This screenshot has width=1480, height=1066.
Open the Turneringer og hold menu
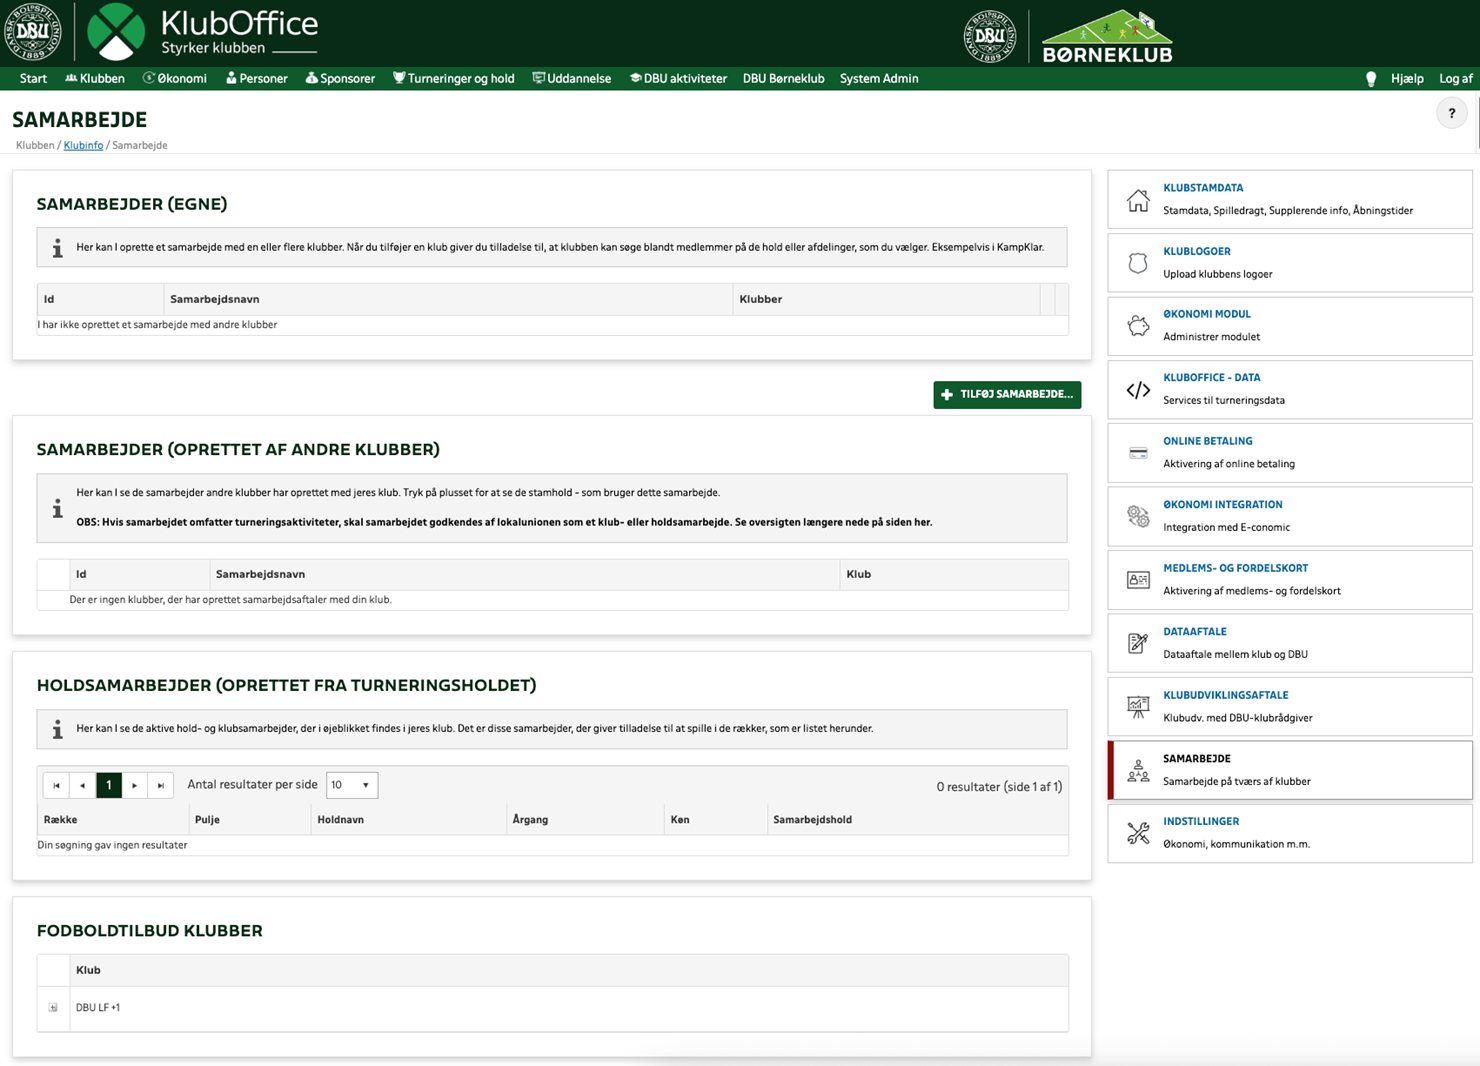pyautogui.click(x=453, y=79)
